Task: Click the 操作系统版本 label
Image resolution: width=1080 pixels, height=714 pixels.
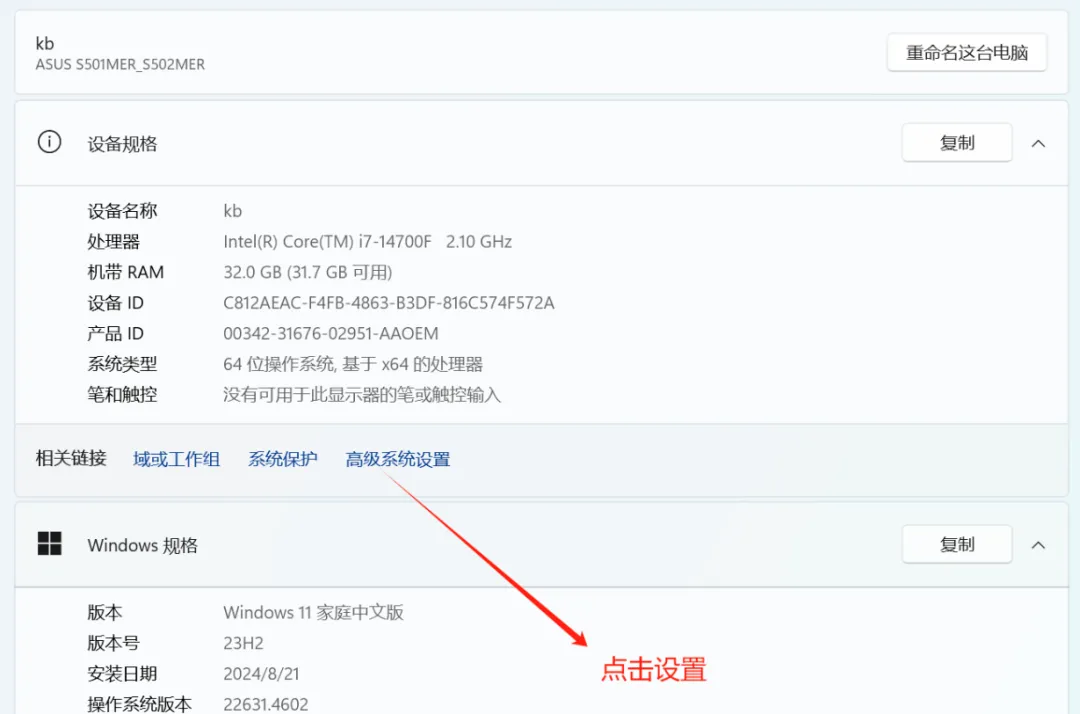Action: (x=139, y=704)
